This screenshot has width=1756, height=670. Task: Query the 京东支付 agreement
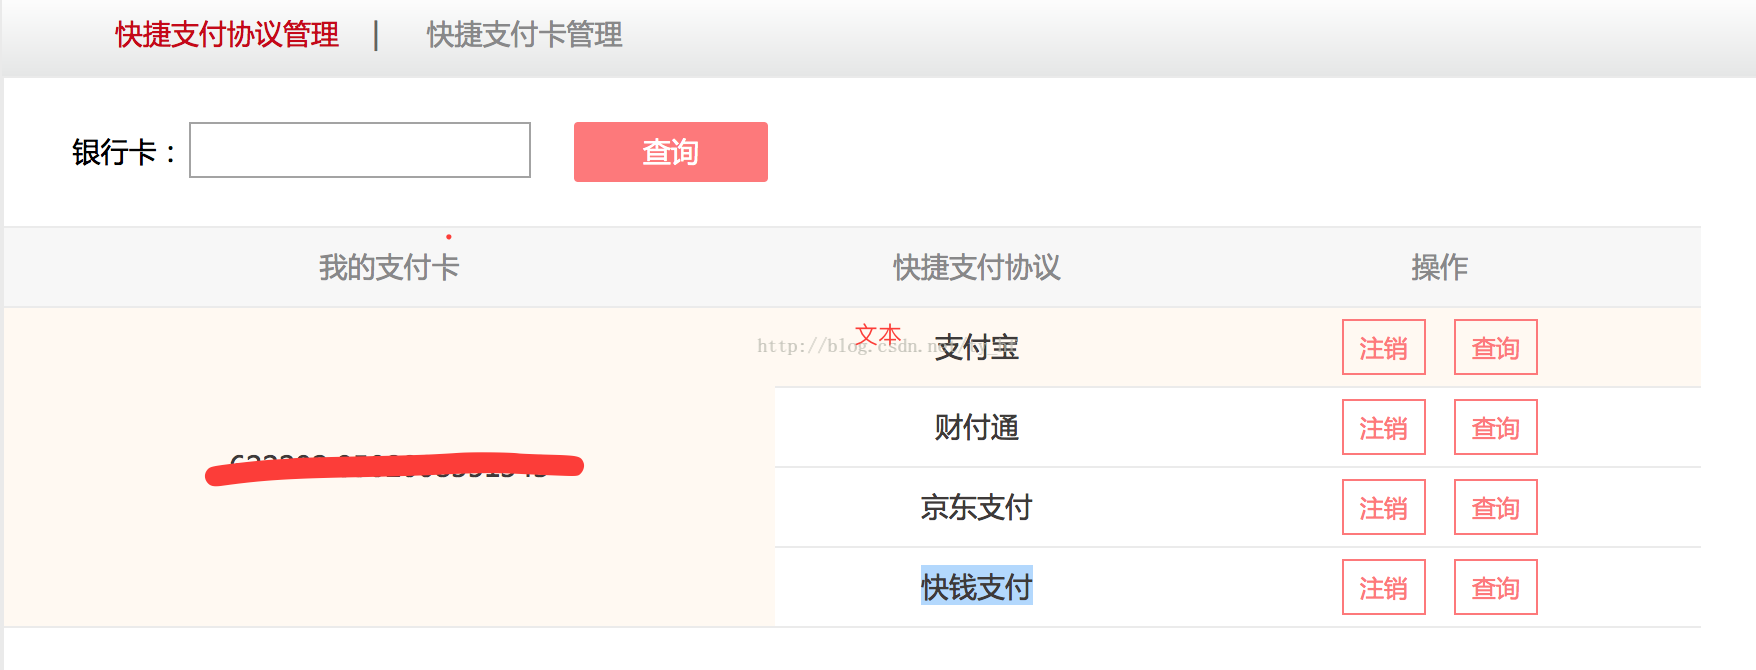point(1495,507)
